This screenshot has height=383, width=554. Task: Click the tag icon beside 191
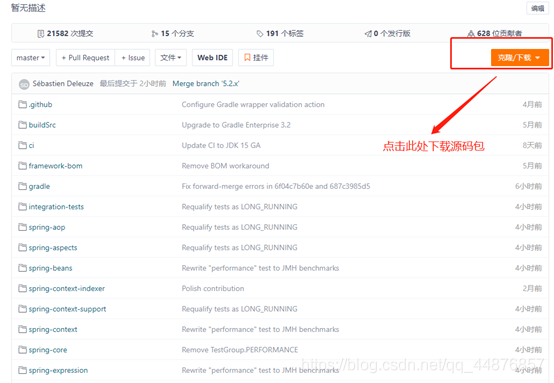pos(260,34)
